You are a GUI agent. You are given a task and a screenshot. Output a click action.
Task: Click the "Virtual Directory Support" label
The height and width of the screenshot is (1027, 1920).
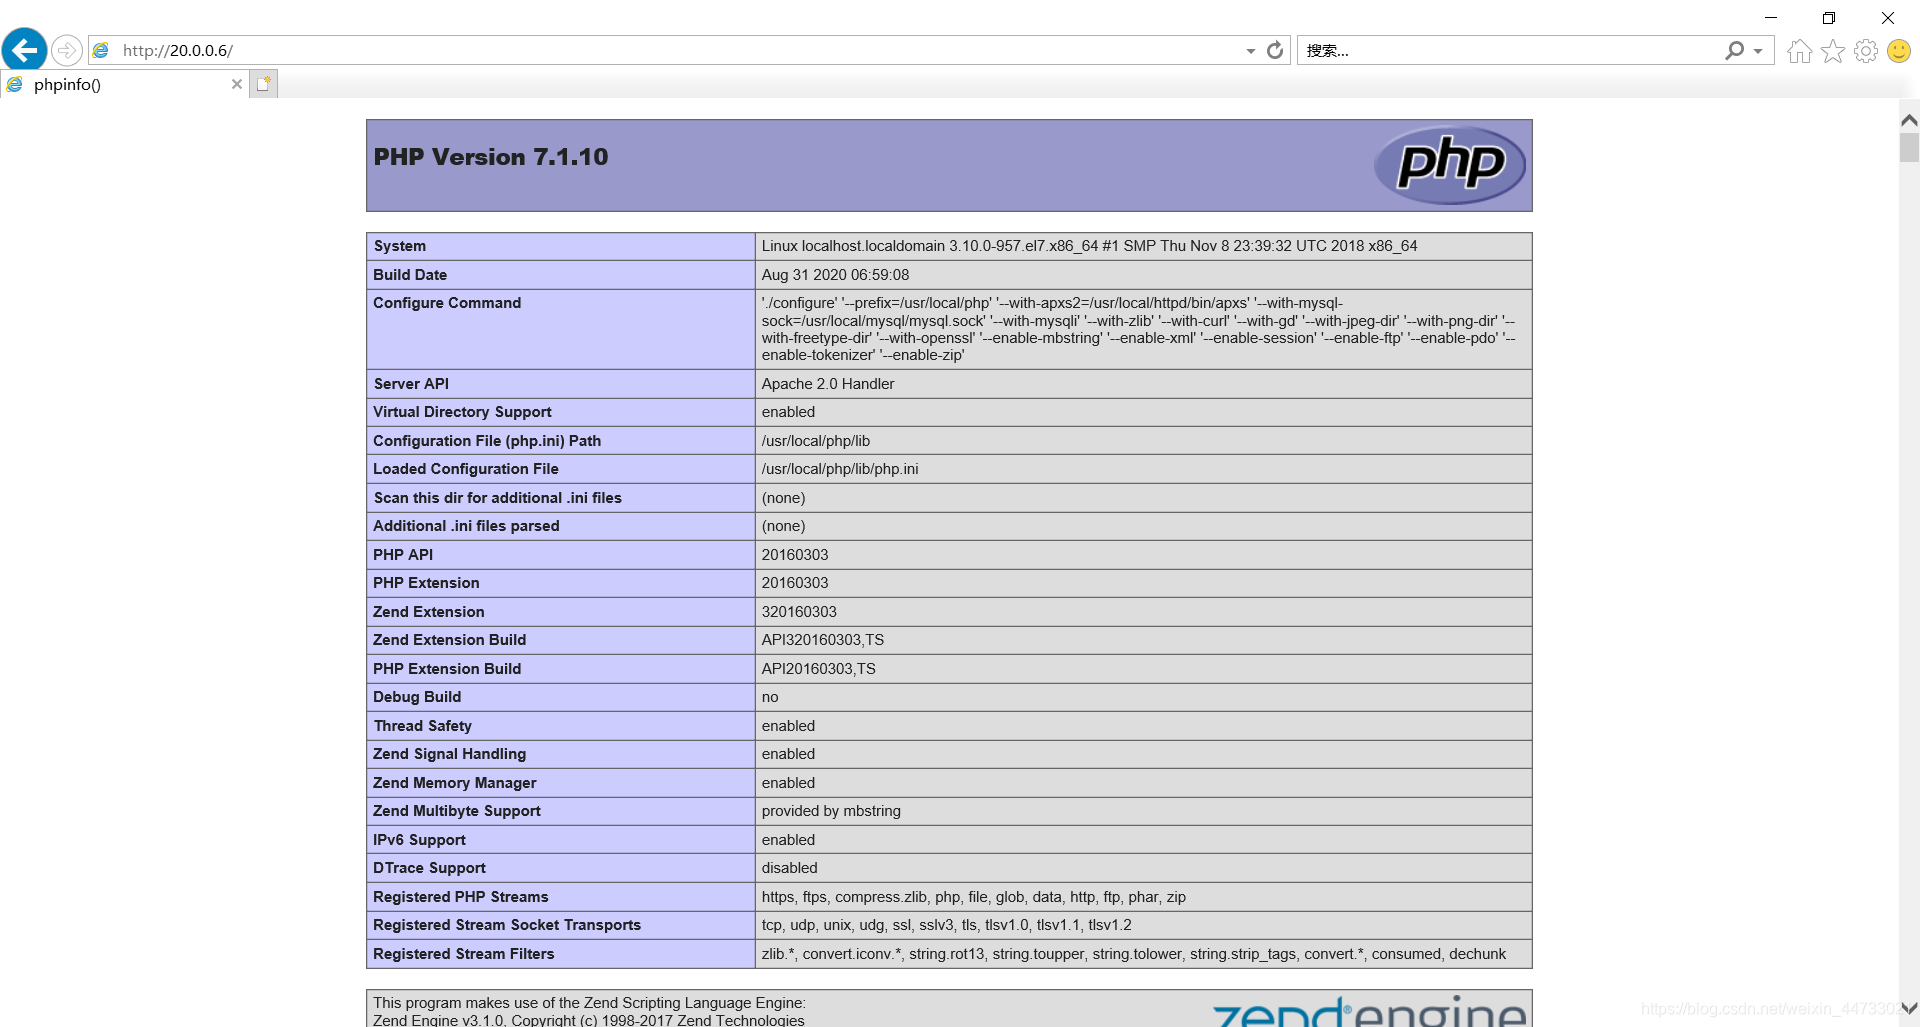pyautogui.click(x=462, y=412)
